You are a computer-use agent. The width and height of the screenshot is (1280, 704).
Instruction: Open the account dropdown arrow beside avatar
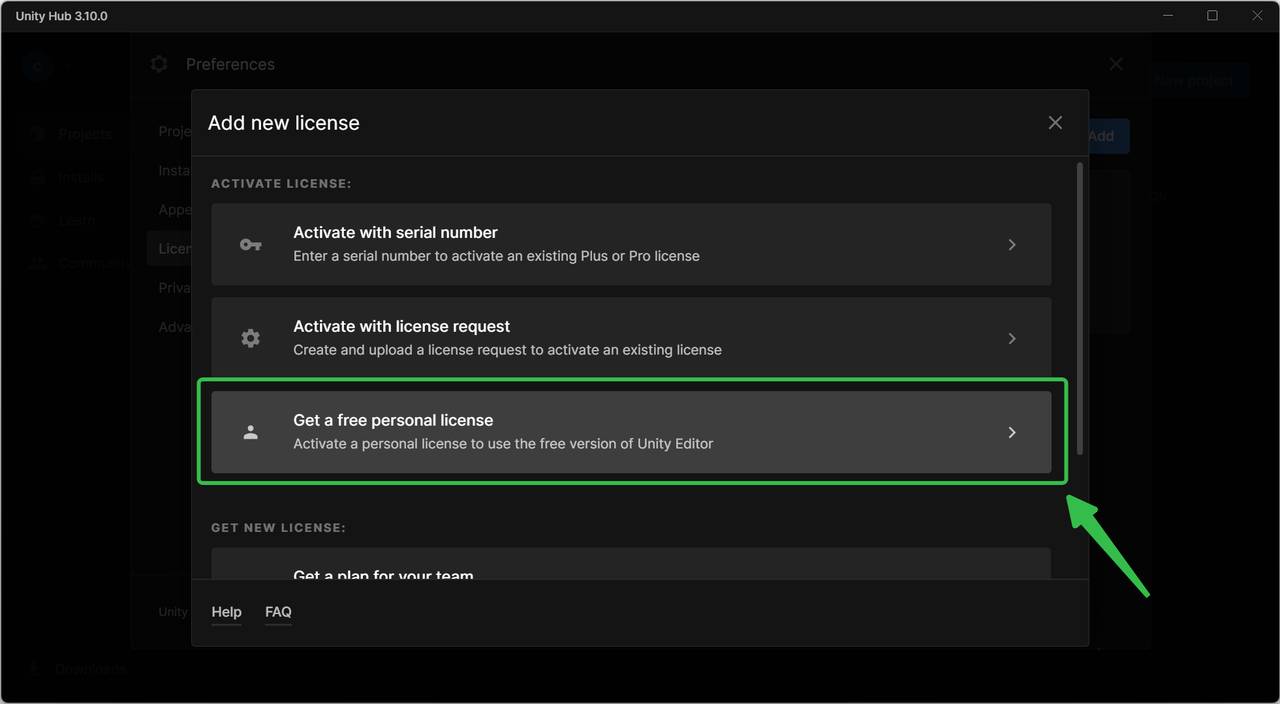[68, 67]
